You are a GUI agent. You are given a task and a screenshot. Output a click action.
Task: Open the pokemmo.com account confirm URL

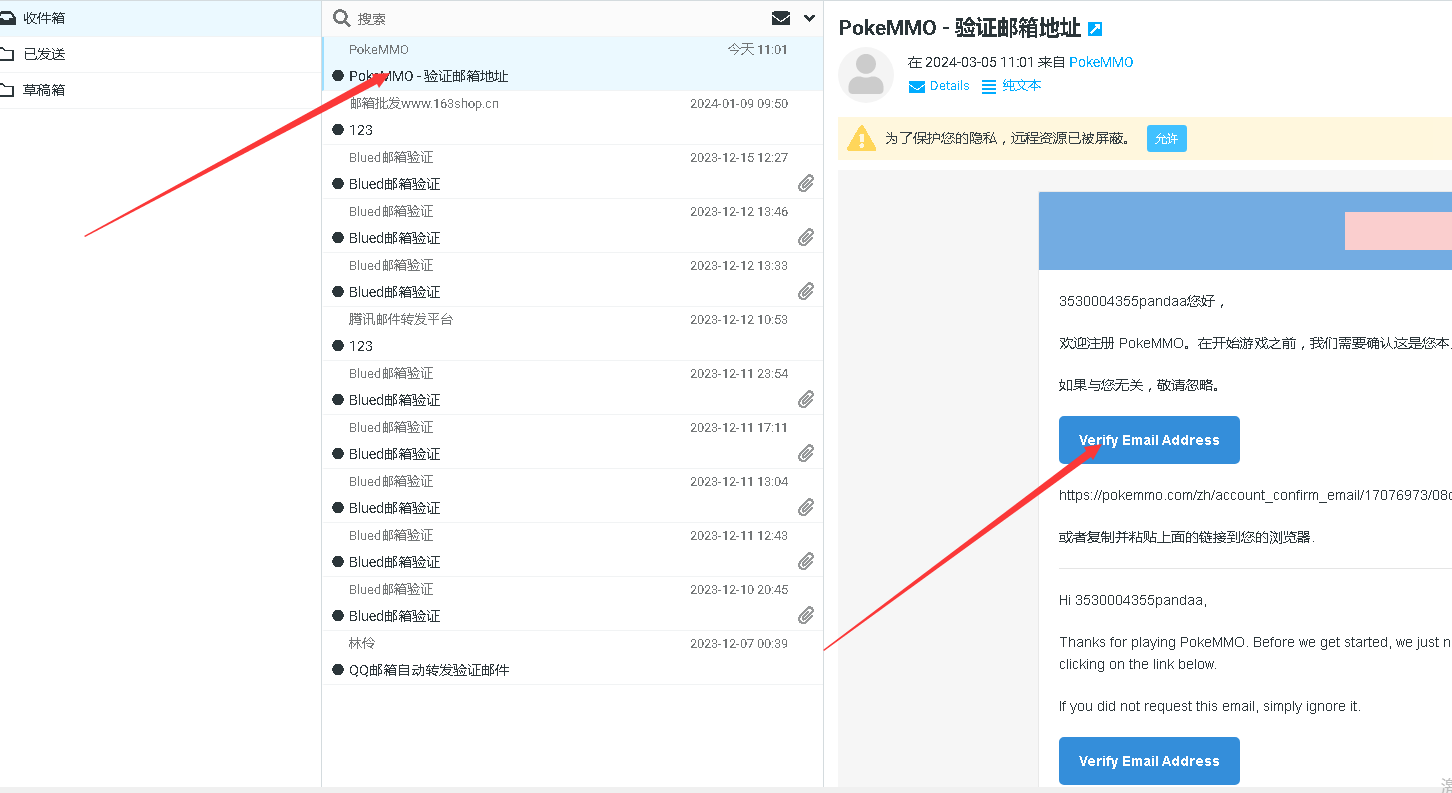point(1255,495)
